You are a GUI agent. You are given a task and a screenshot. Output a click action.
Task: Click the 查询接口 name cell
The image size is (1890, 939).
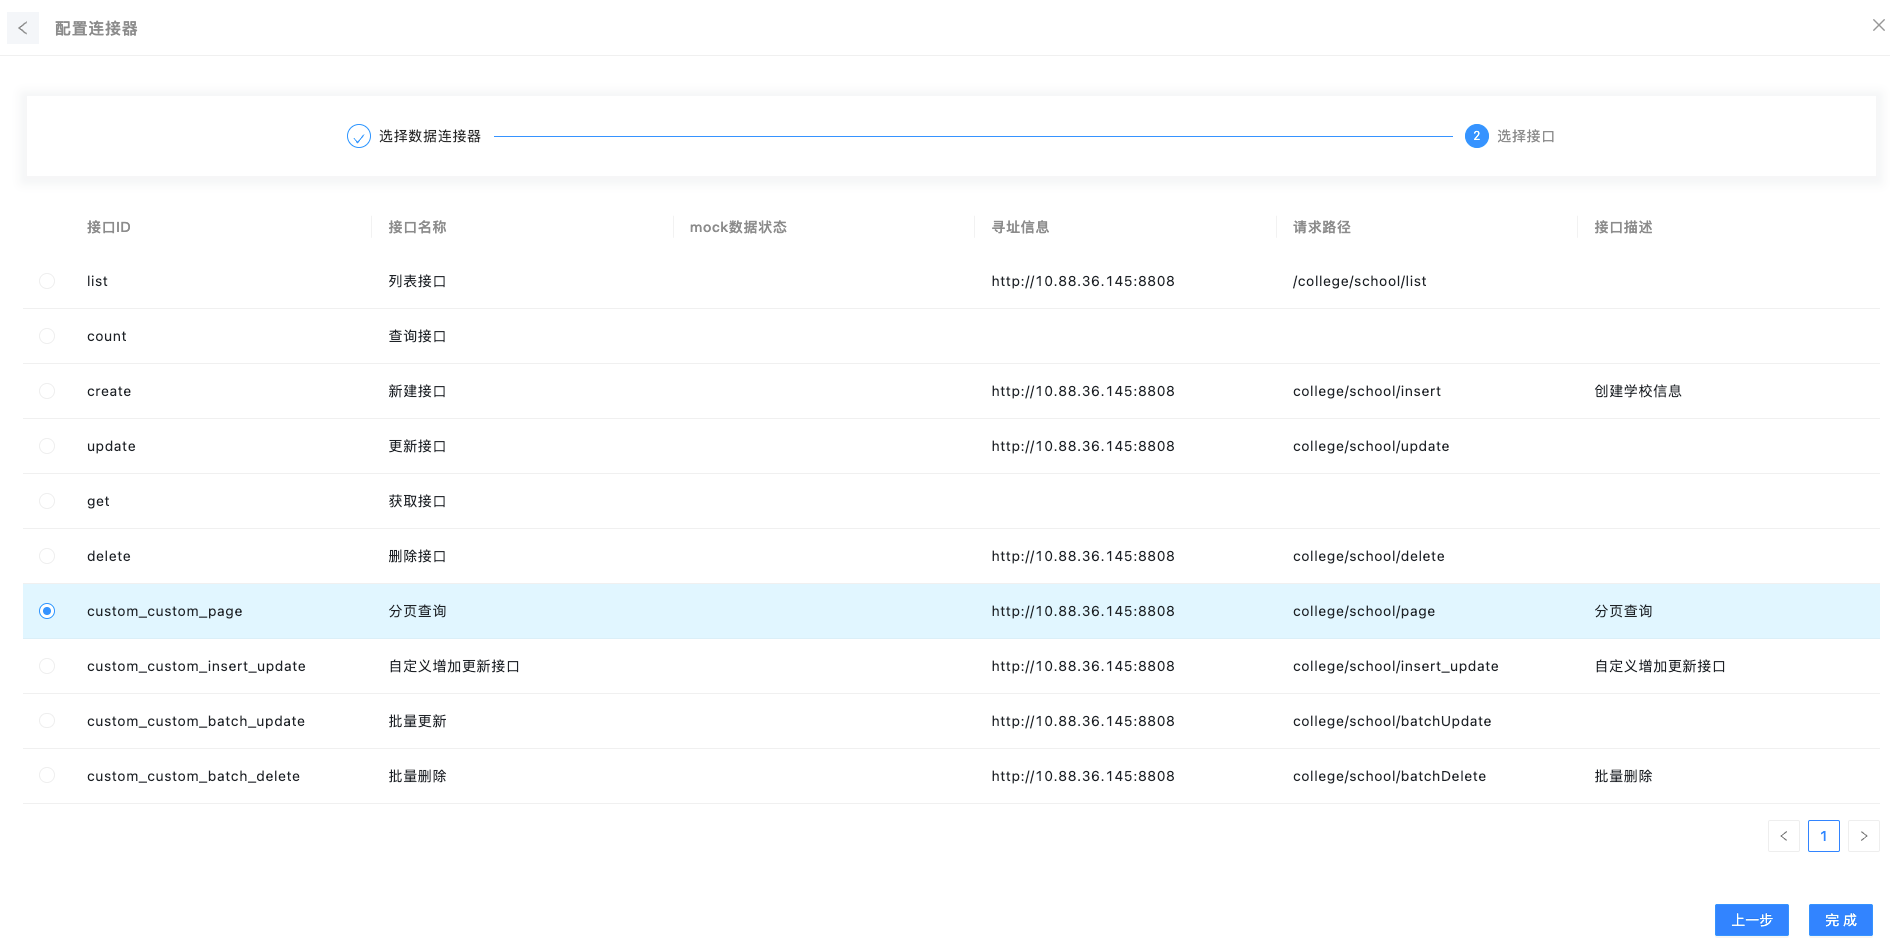[417, 336]
